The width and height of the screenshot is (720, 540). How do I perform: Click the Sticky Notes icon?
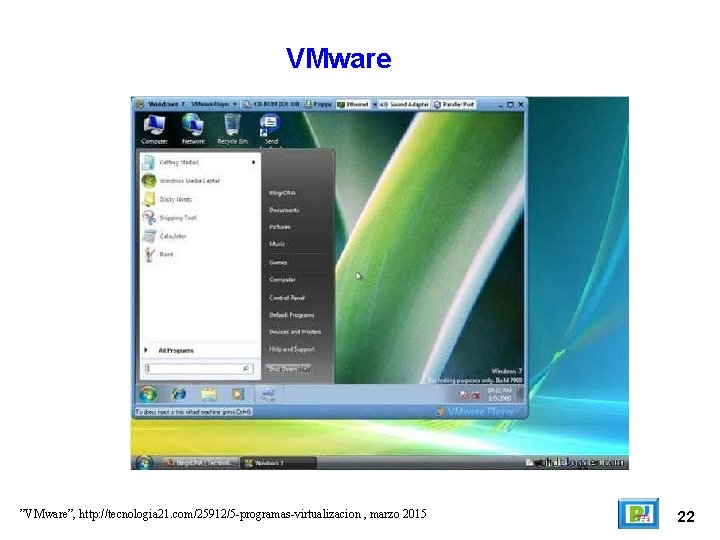[149, 199]
